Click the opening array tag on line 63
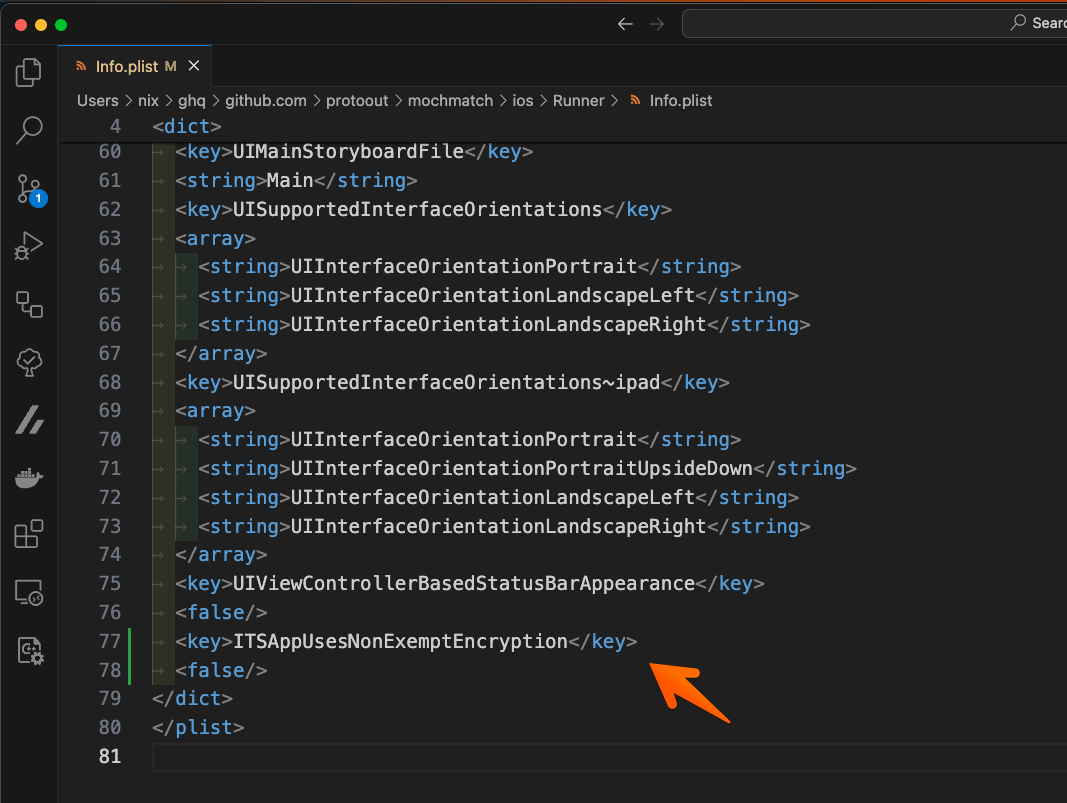Screen dimensions: 1067x803 (215, 238)
